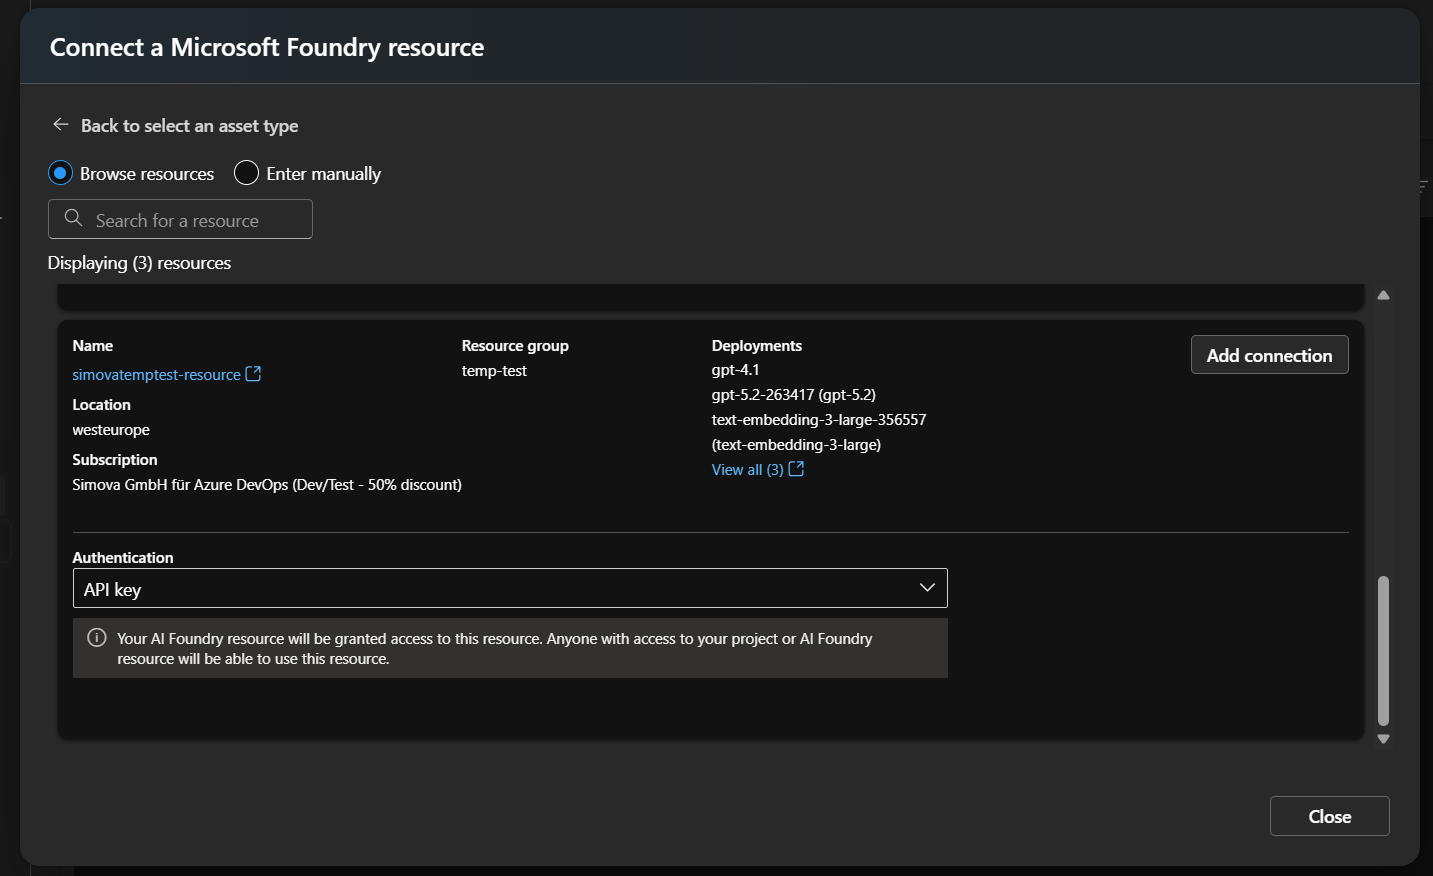Click external link icon next to View all (3)
This screenshot has width=1433, height=876.
tap(796, 469)
